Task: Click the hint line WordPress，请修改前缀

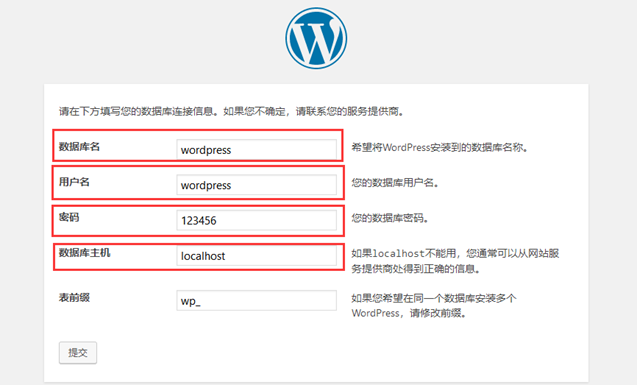Action: point(408,313)
